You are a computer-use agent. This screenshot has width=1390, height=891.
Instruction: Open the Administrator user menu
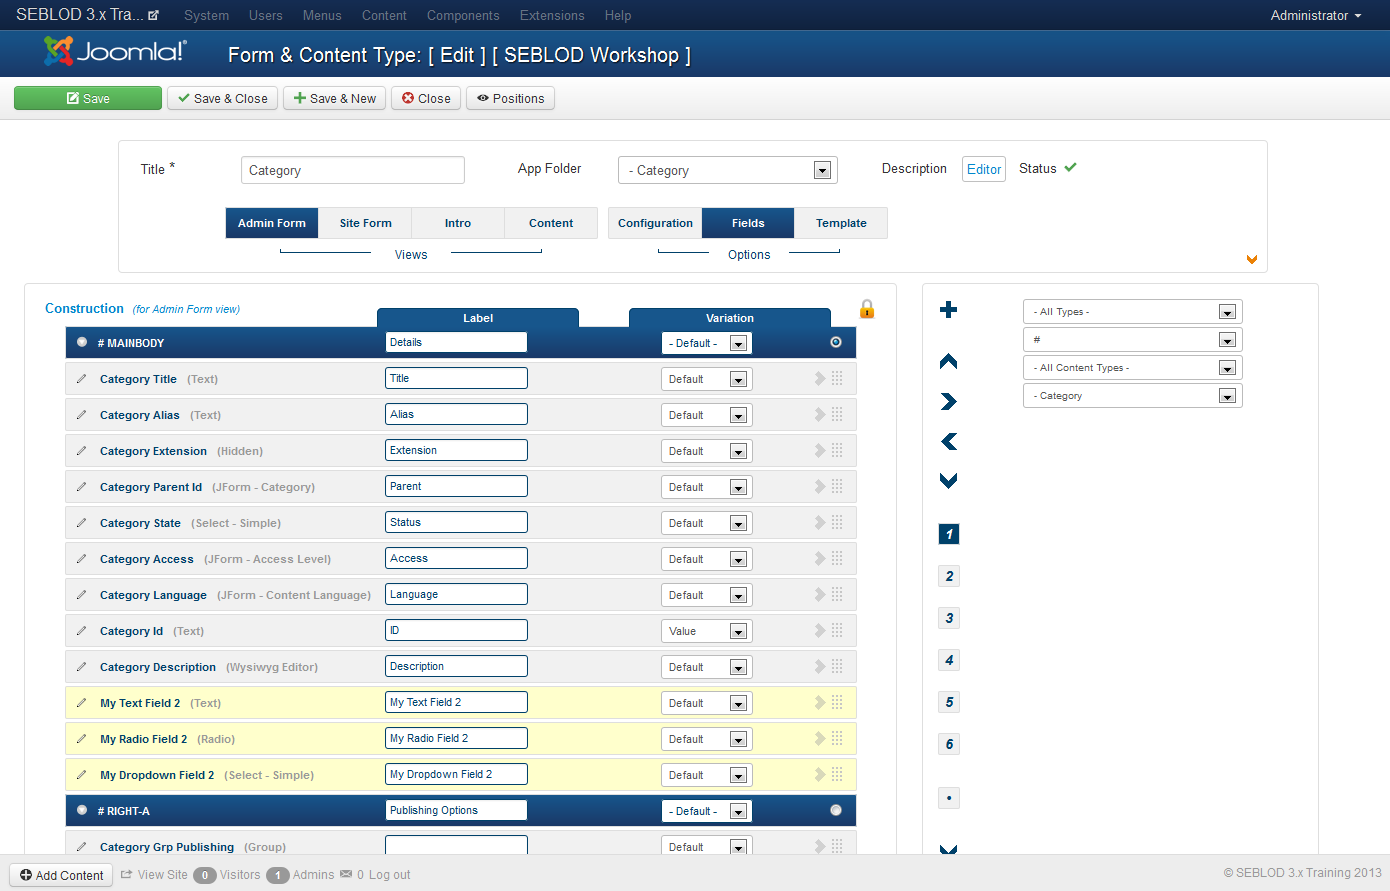point(1316,15)
